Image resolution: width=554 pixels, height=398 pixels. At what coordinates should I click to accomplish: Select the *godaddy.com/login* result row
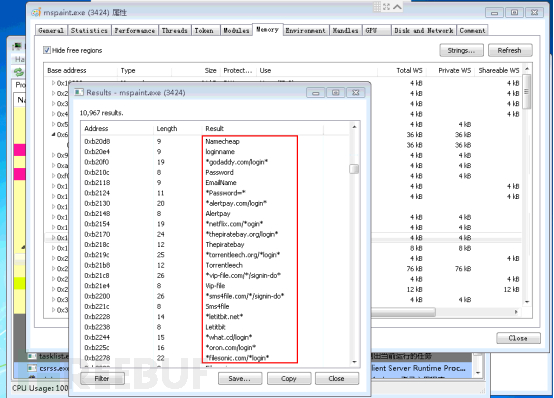(x=216, y=162)
